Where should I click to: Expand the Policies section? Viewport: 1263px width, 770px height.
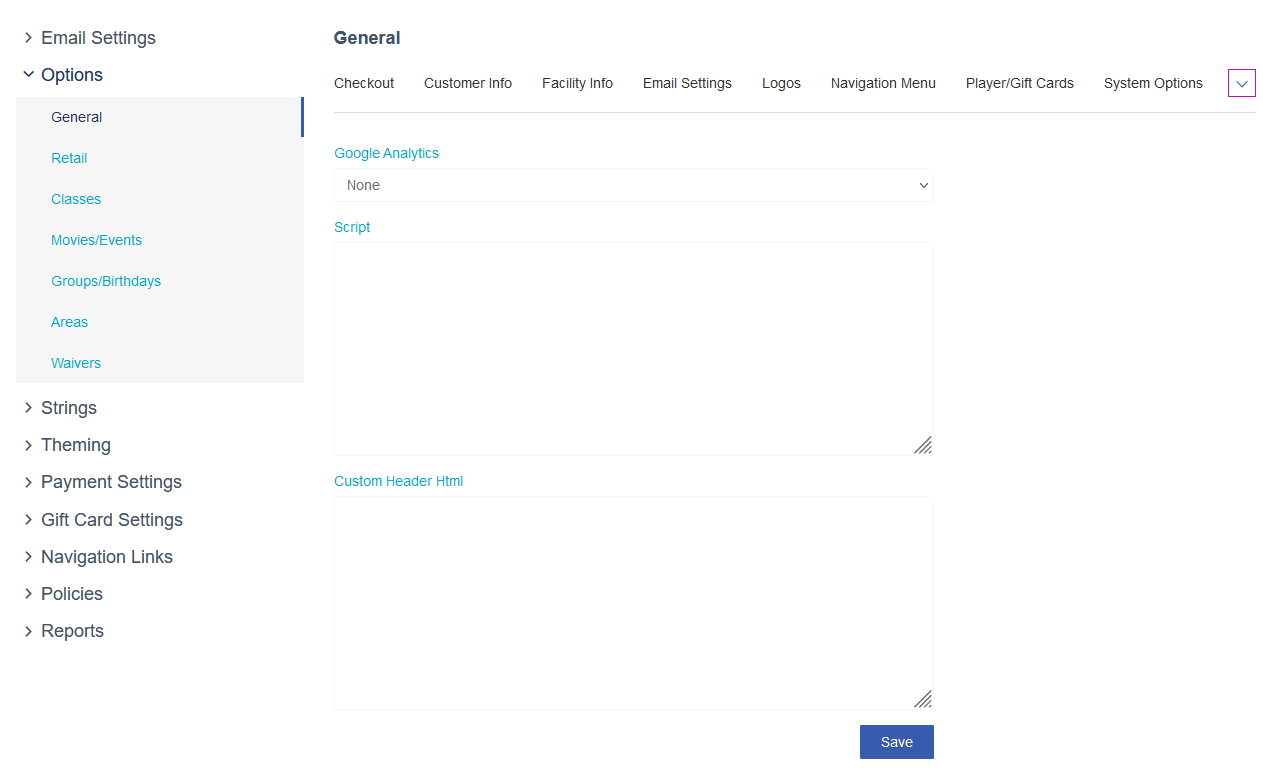pos(63,594)
